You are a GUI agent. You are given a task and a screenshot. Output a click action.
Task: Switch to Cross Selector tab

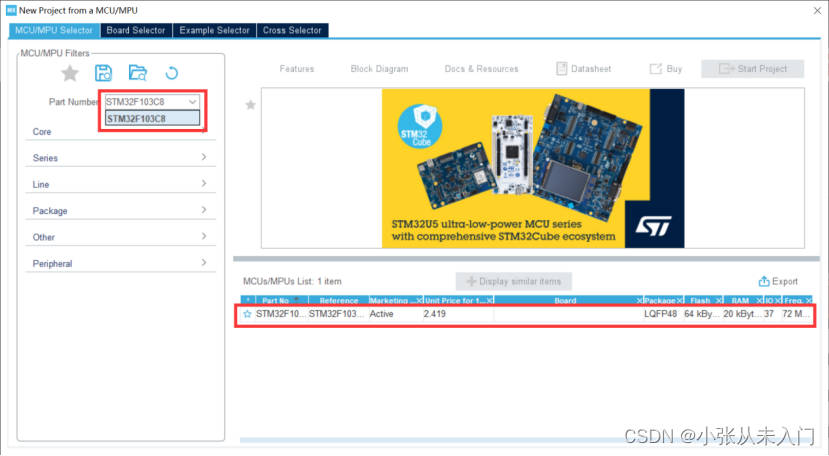point(292,30)
